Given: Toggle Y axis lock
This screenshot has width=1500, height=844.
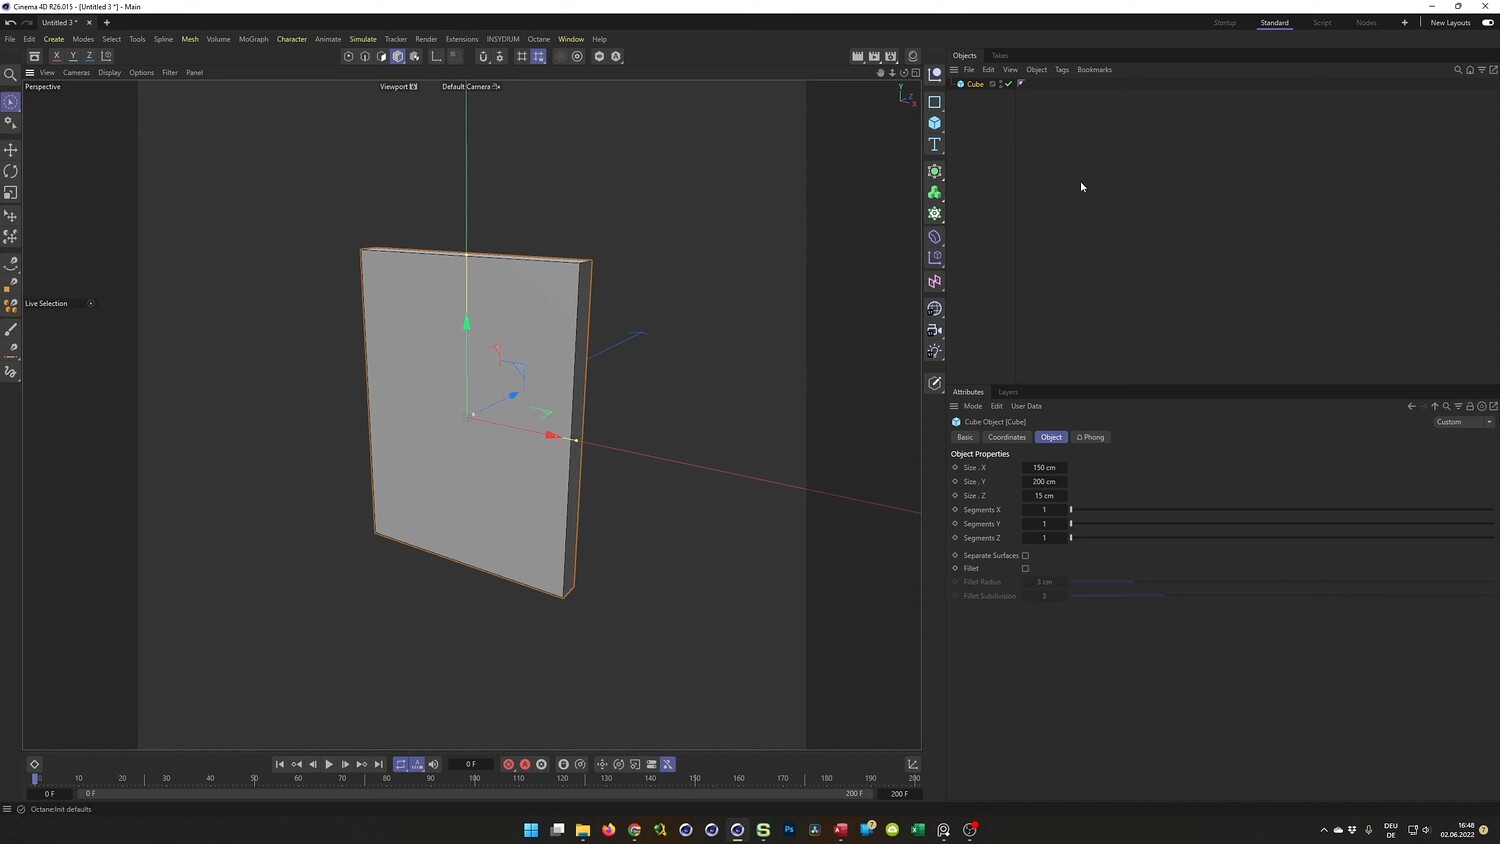Looking at the screenshot, I should [73, 57].
